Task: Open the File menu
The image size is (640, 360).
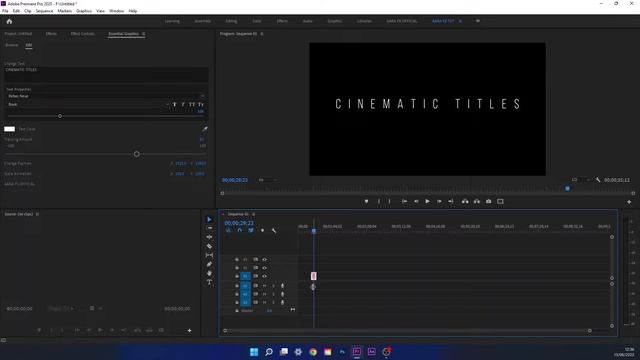Action: point(5,11)
